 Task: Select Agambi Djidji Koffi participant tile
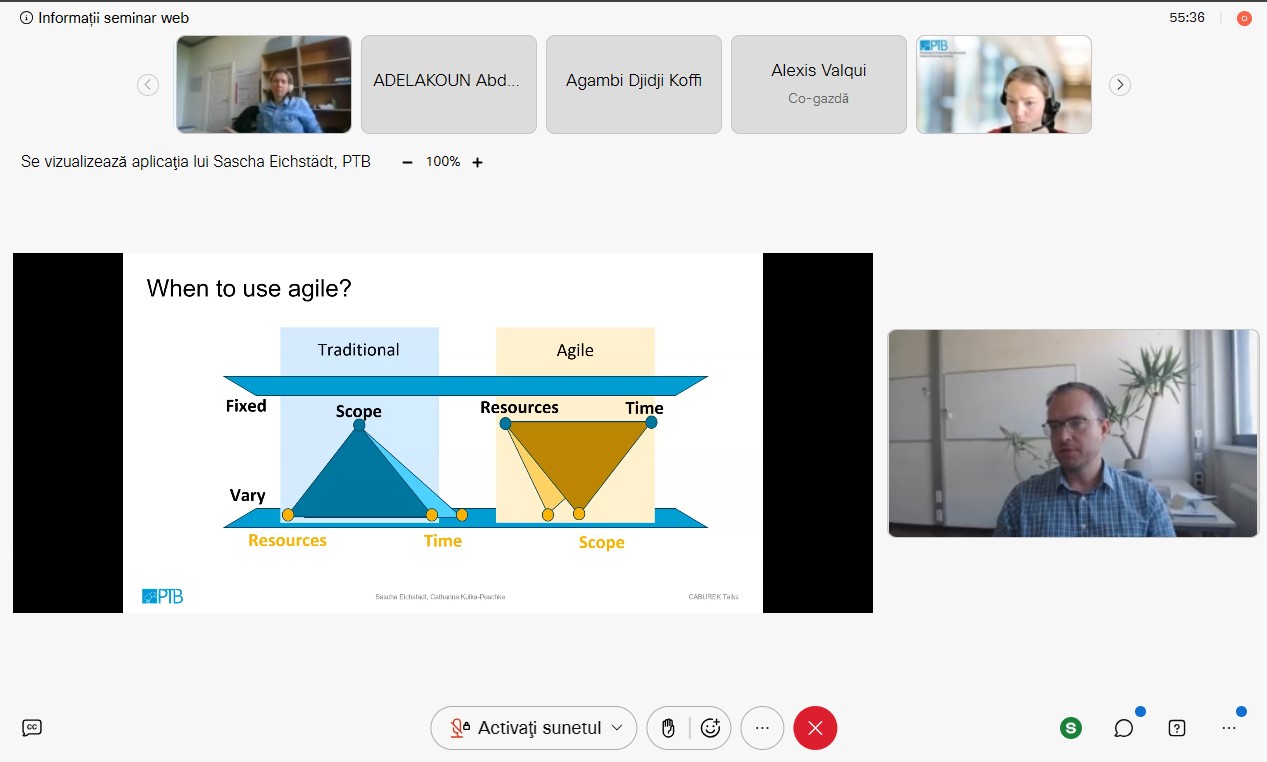click(633, 84)
